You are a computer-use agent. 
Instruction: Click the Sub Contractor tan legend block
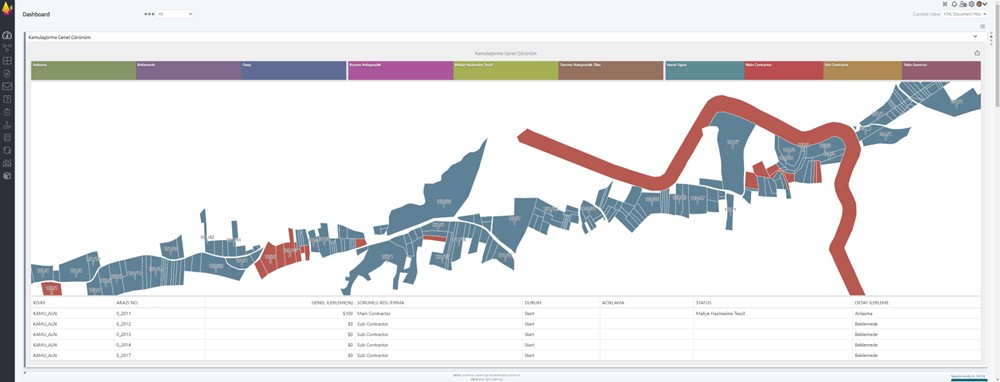(863, 70)
